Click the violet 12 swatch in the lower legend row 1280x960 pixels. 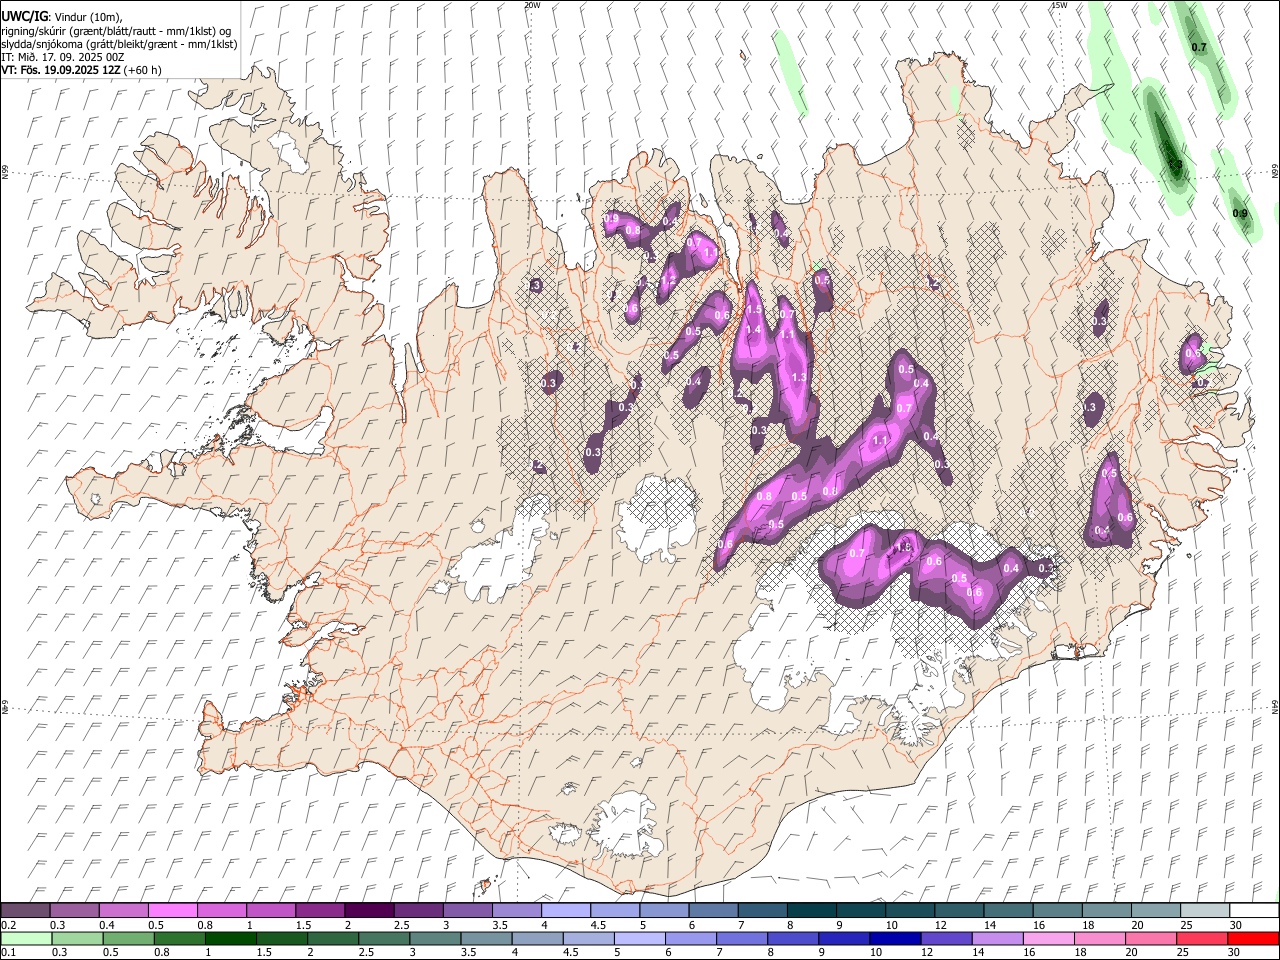tap(945, 939)
